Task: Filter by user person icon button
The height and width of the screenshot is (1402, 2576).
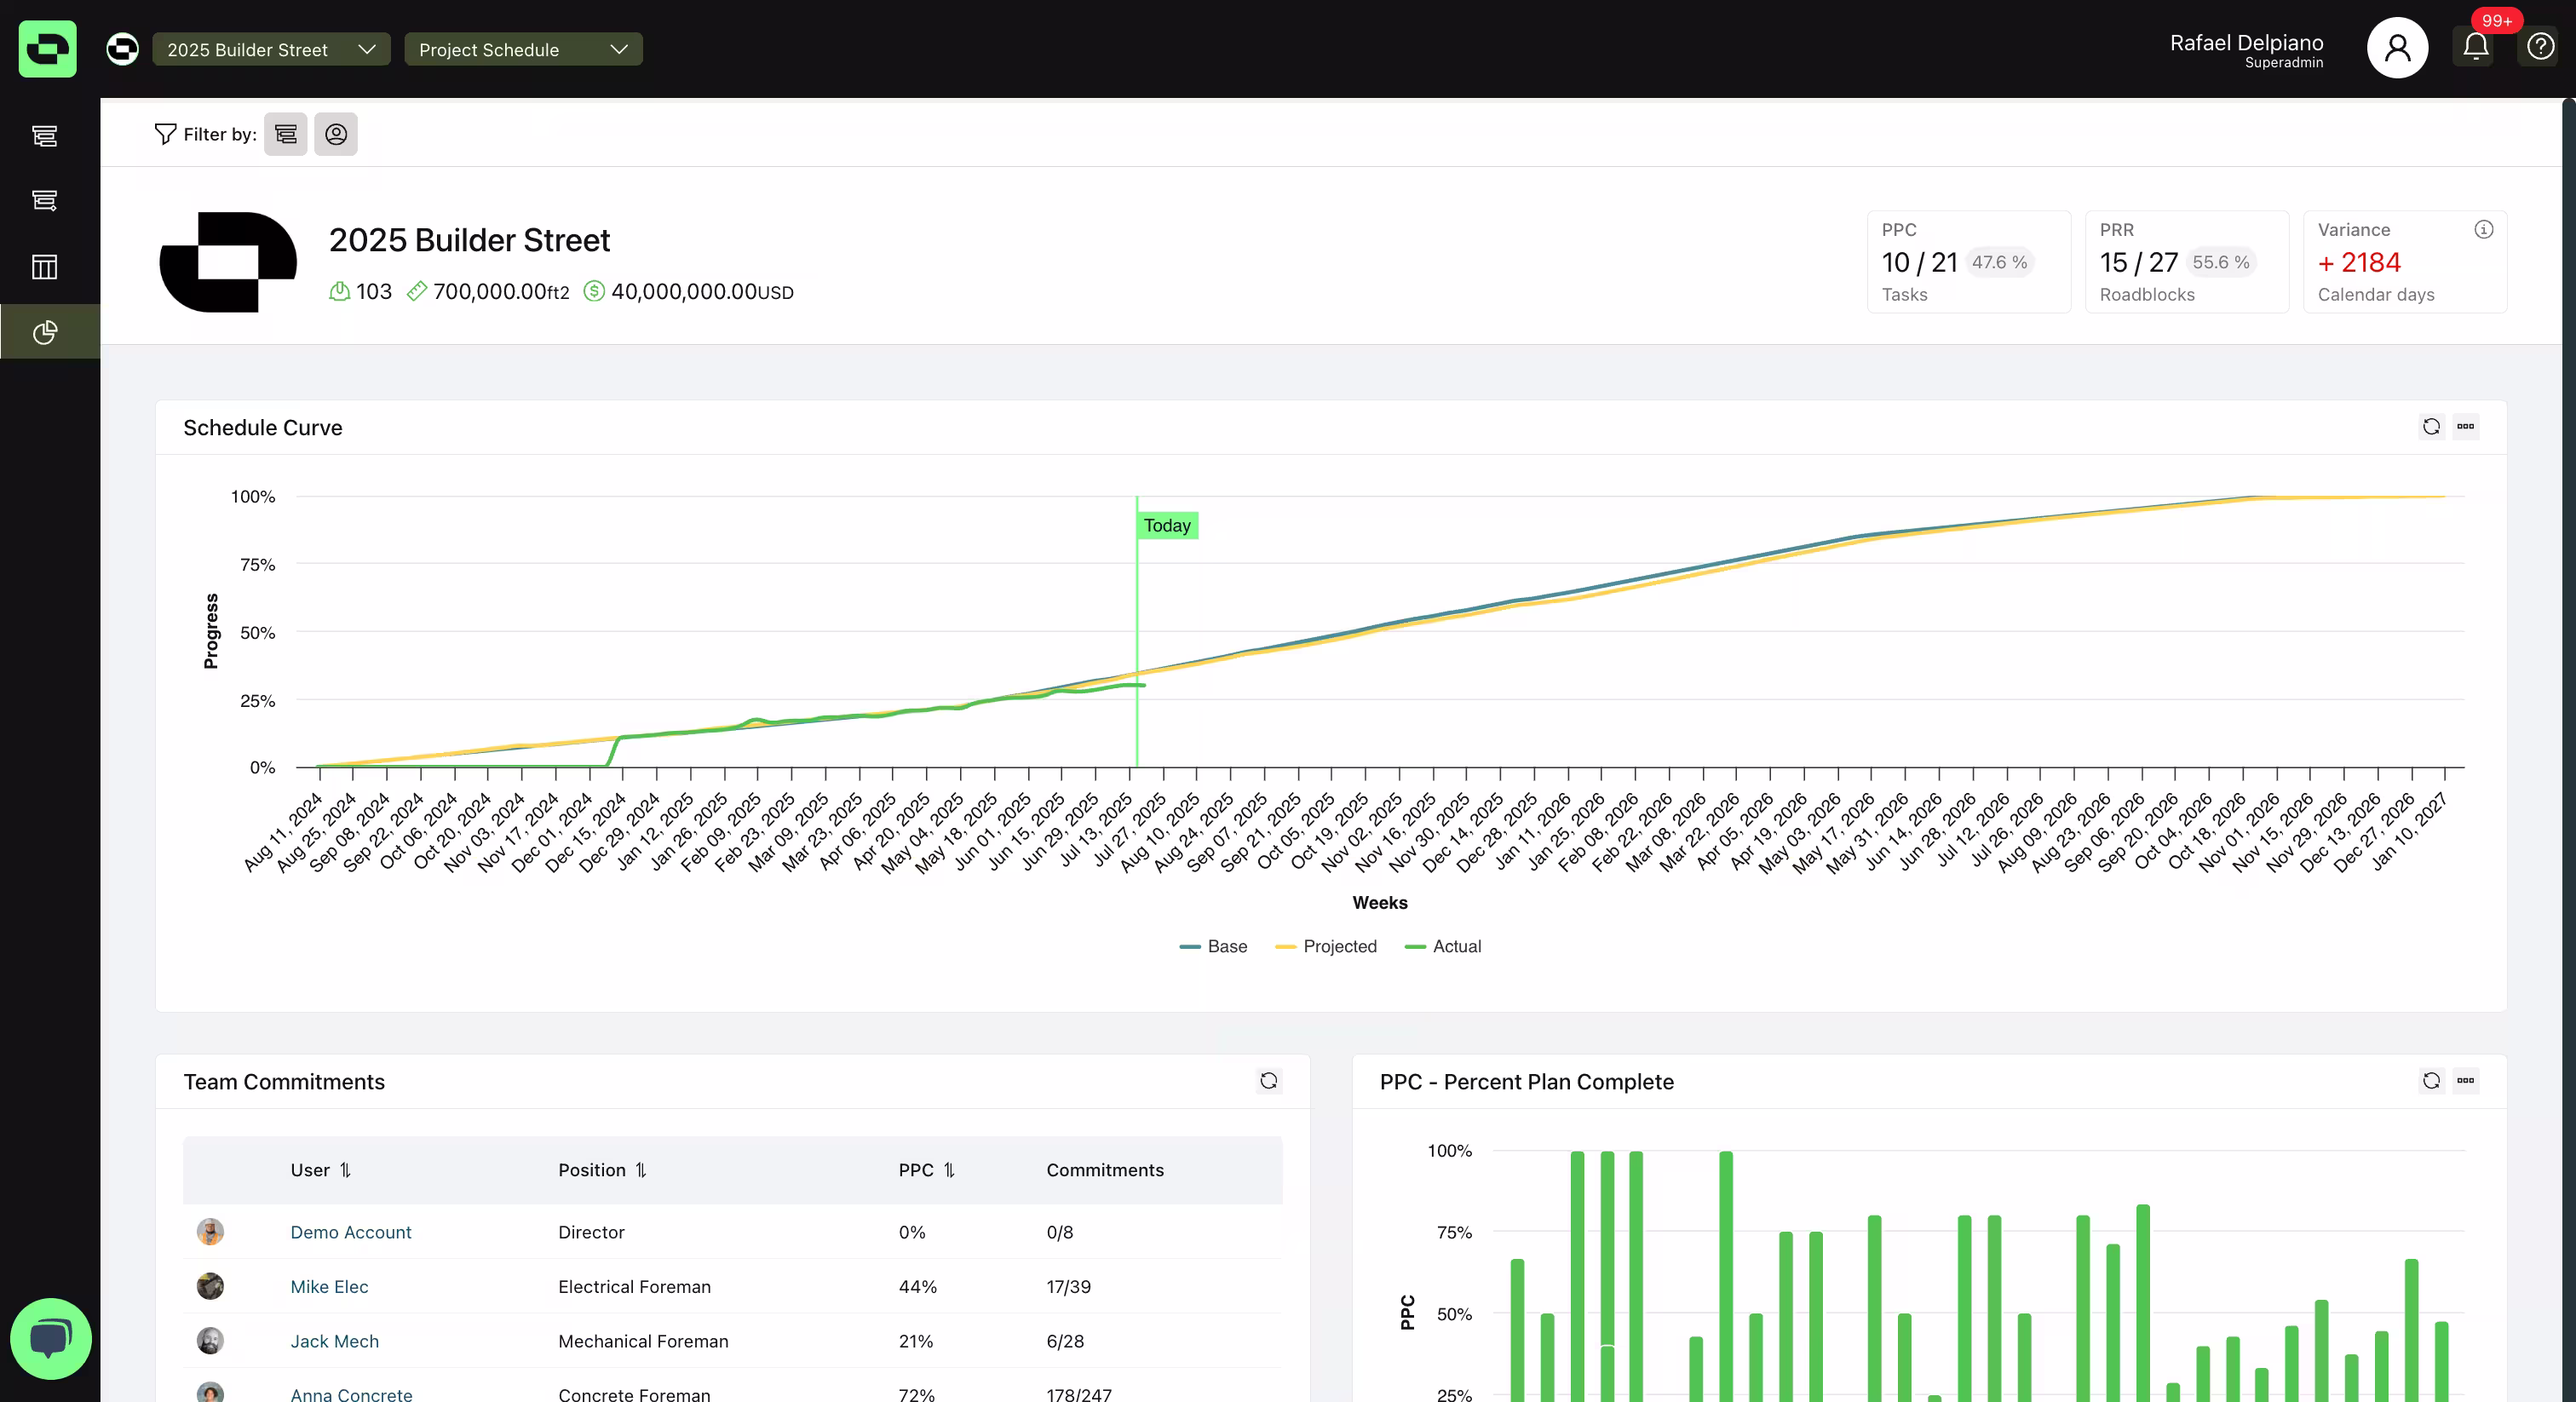Action: pos(336,134)
